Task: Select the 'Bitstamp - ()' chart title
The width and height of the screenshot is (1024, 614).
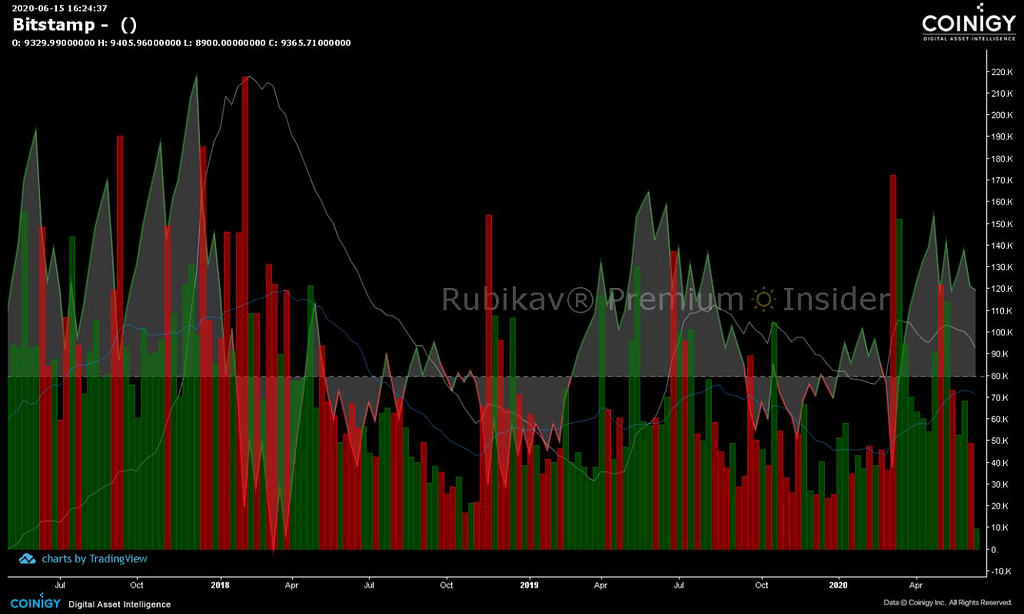Action: click(74, 25)
